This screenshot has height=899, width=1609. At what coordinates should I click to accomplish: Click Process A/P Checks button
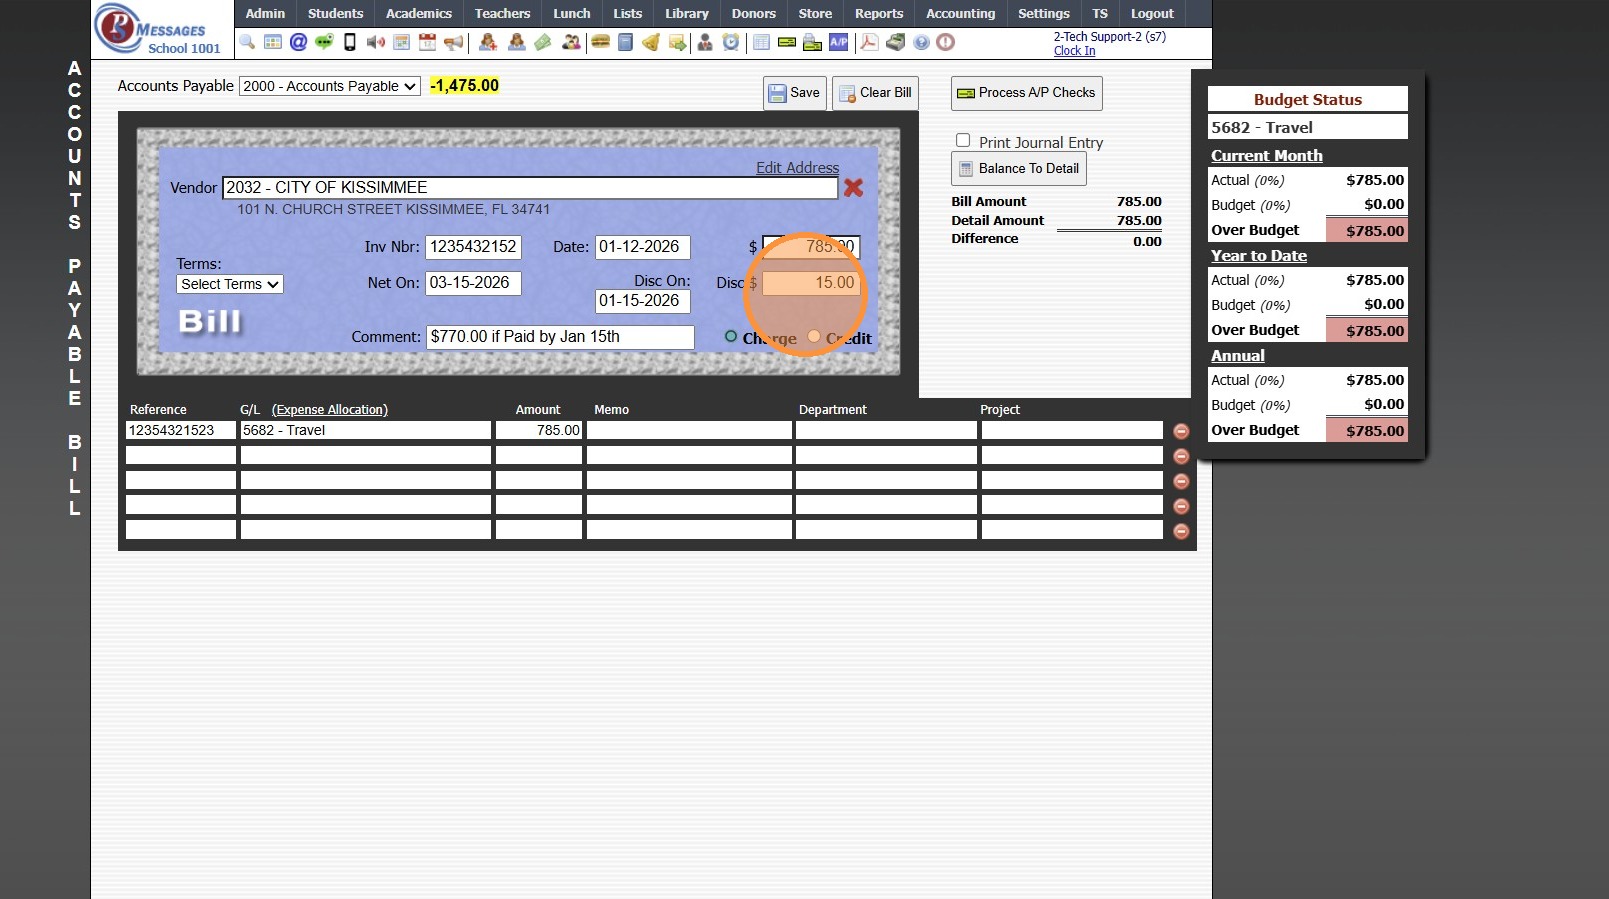[1026, 93]
